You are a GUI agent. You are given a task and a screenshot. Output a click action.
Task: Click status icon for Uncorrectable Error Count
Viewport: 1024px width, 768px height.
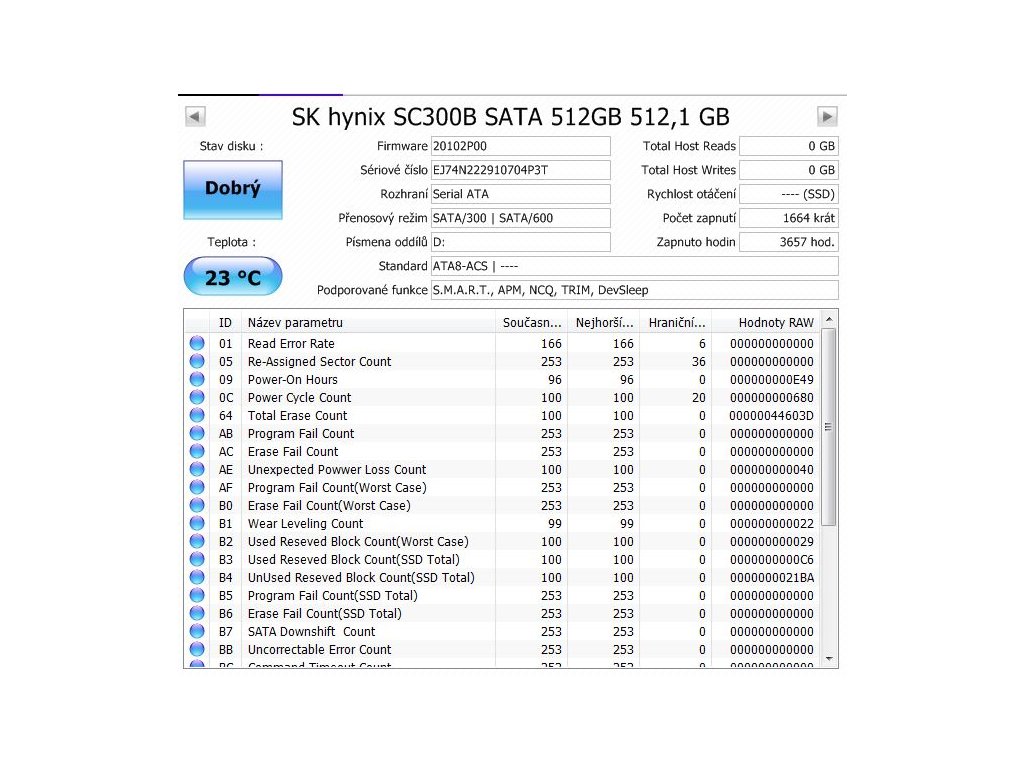(x=197, y=649)
